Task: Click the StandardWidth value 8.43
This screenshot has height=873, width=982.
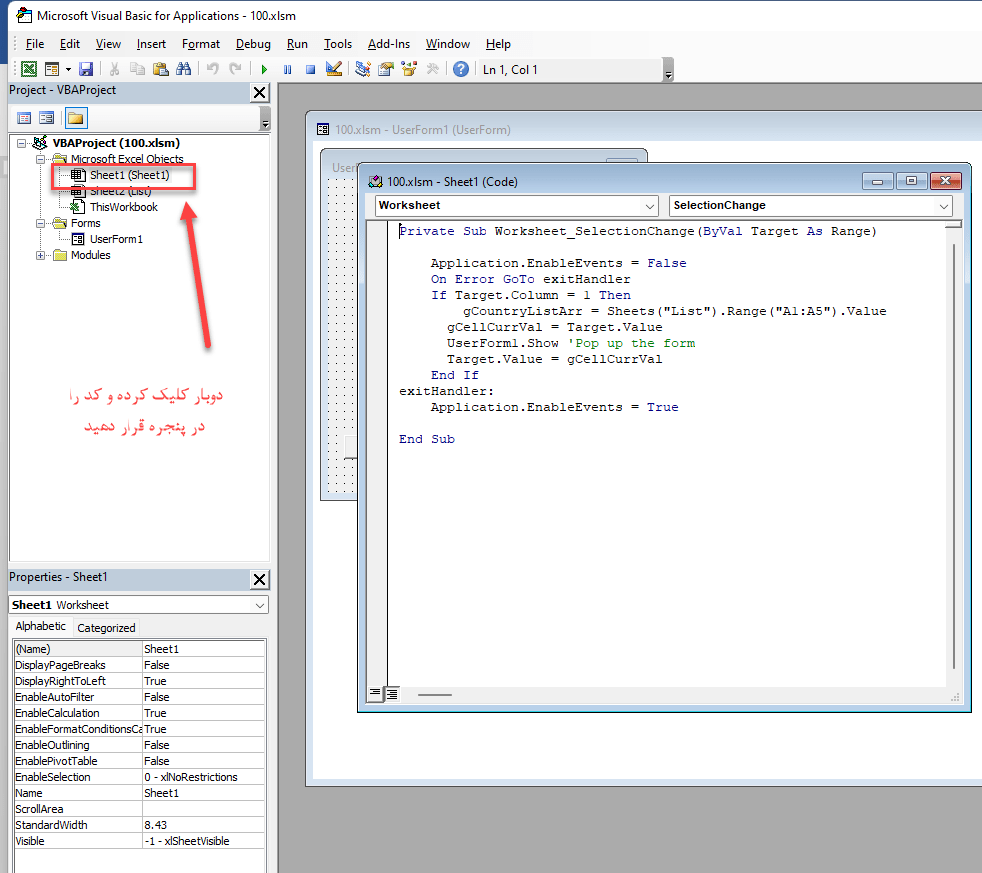Action: [x=204, y=825]
